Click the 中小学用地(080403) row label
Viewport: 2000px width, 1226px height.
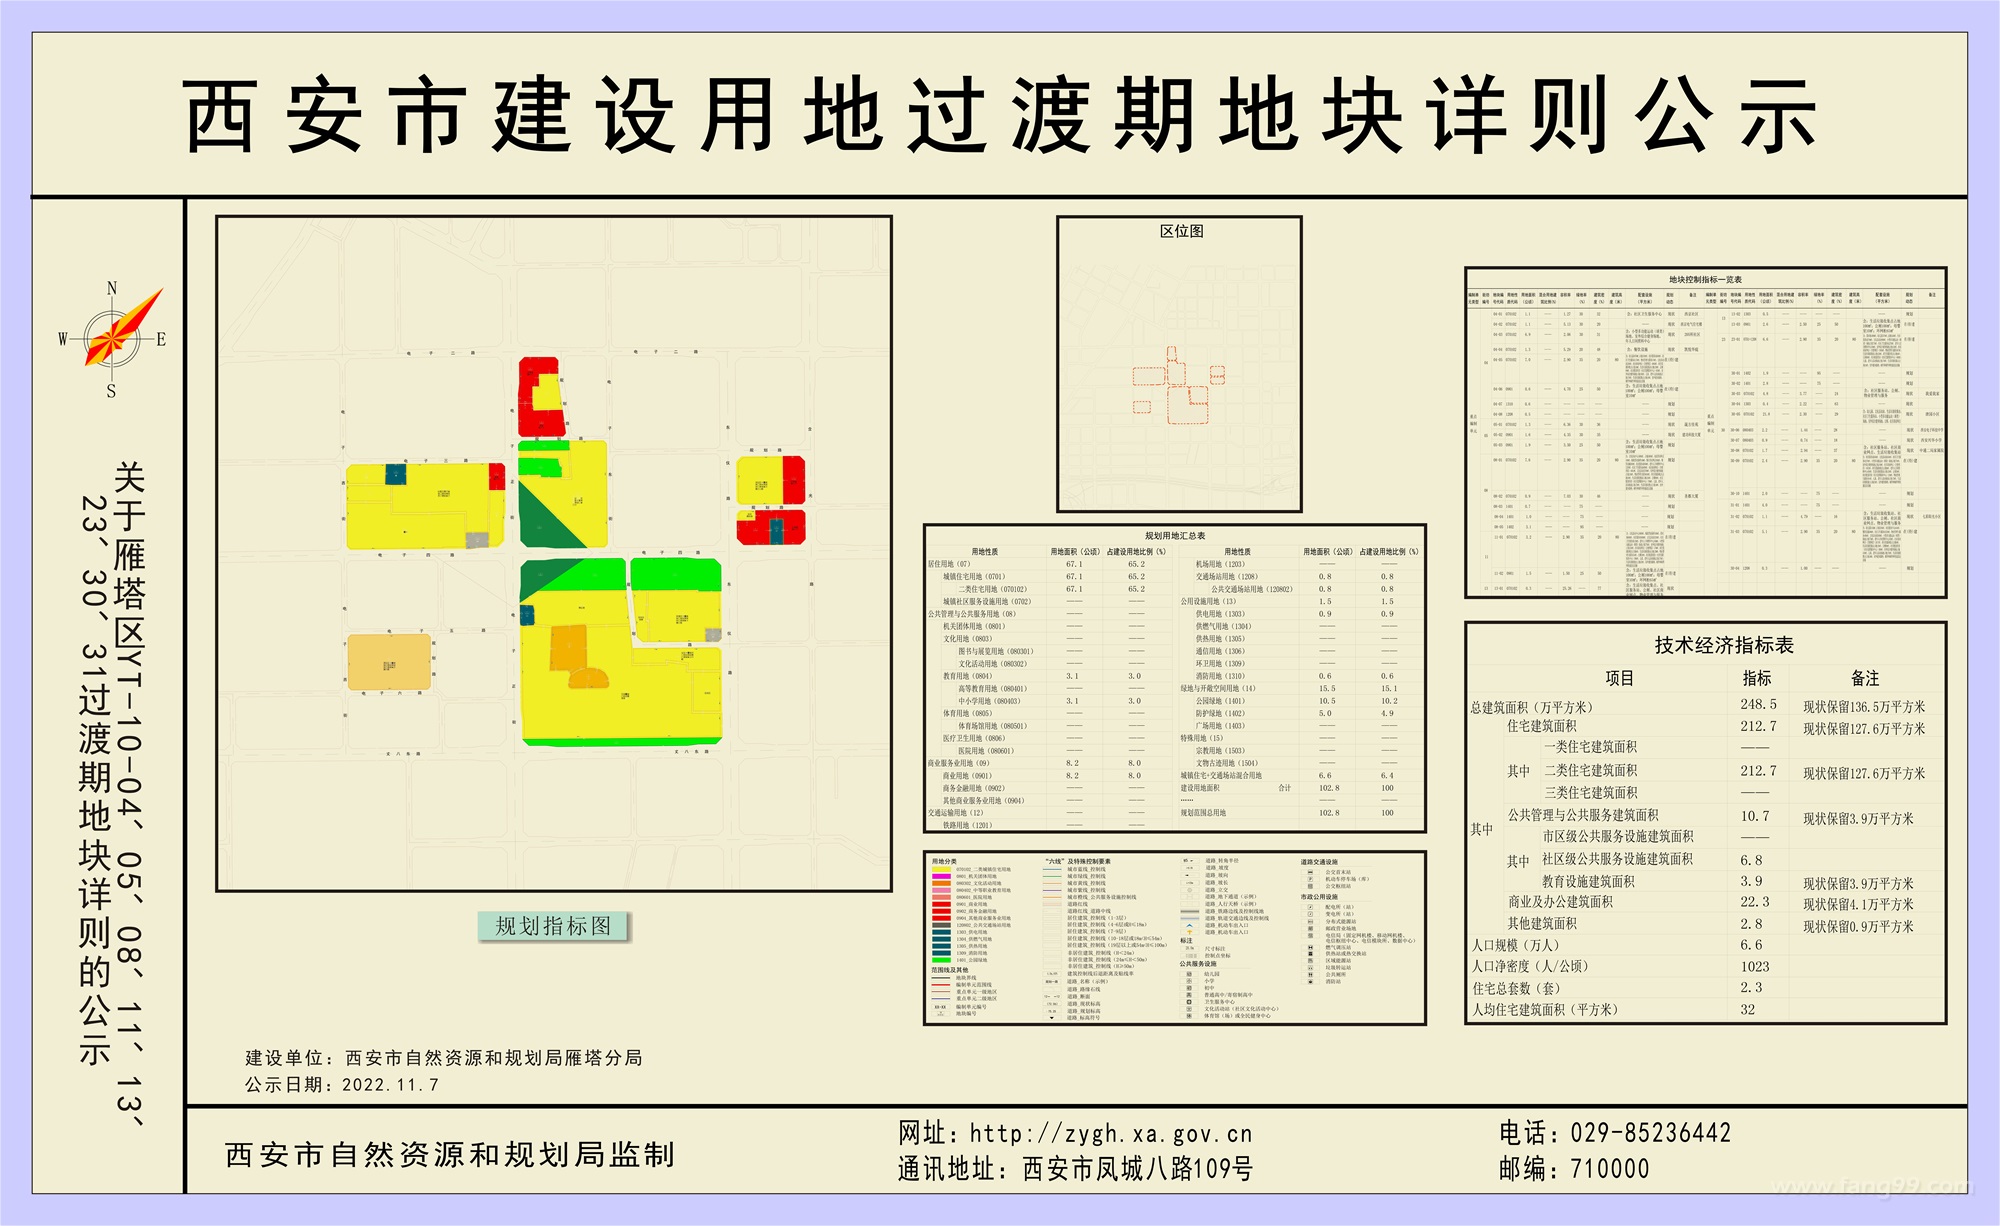[990, 701]
